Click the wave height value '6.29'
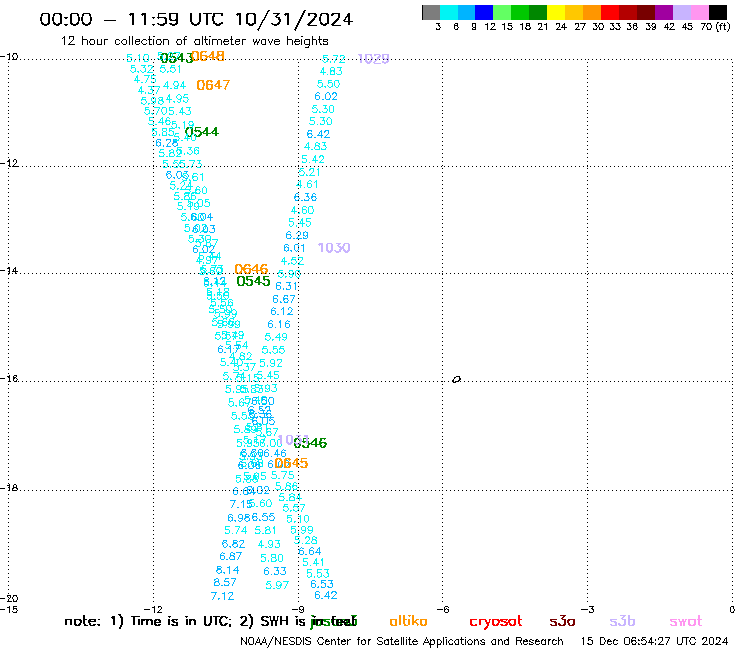 pos(297,235)
